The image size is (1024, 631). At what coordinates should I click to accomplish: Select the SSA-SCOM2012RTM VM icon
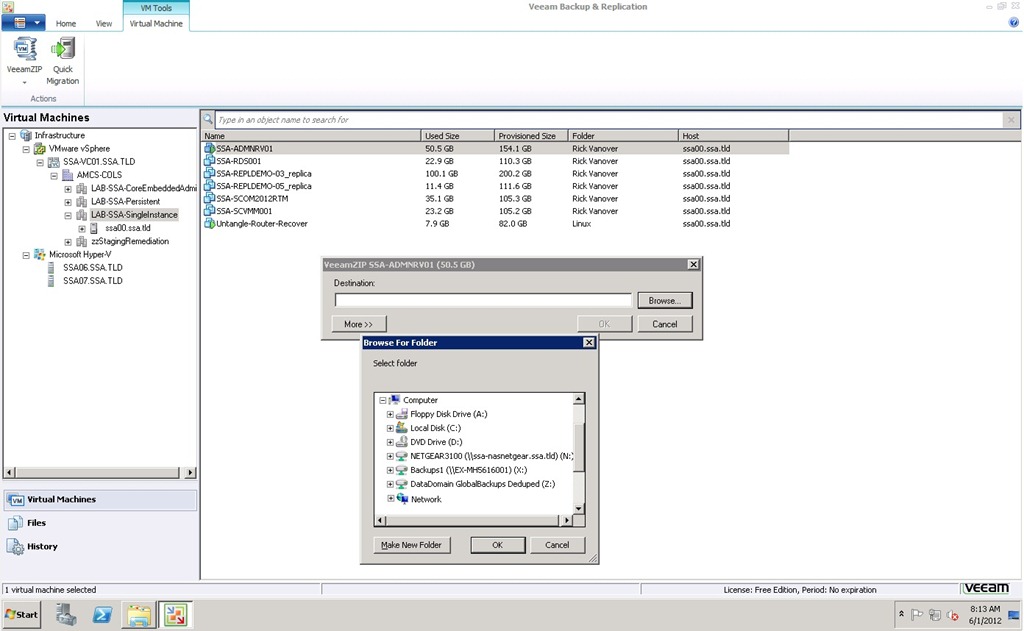point(210,198)
